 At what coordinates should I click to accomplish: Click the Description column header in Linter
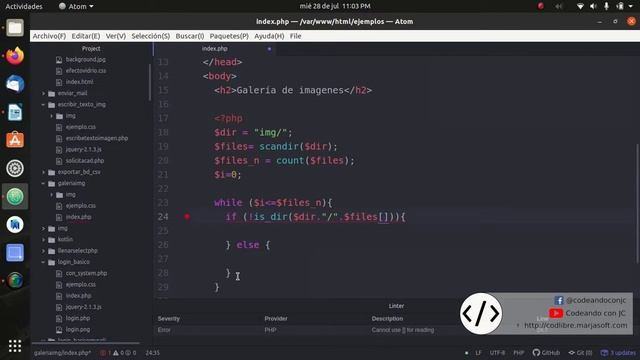387,319
